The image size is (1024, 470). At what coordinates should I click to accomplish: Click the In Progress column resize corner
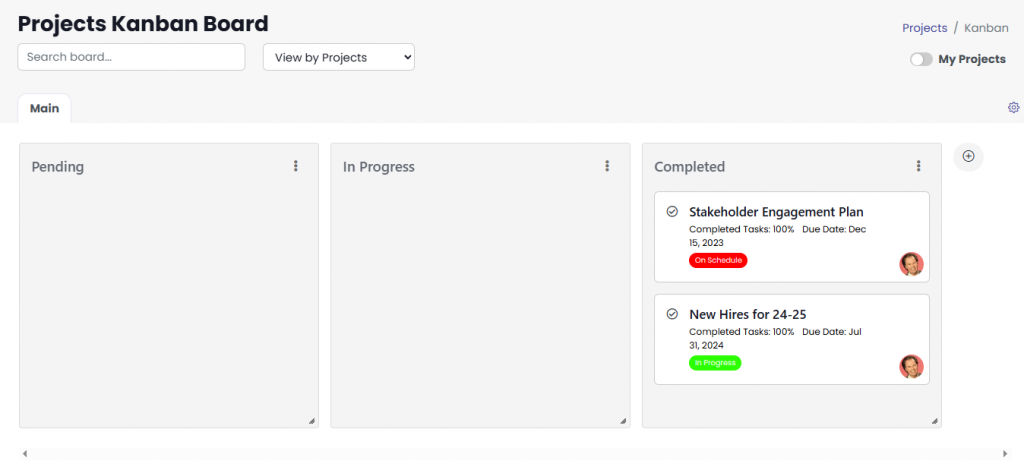click(x=623, y=421)
